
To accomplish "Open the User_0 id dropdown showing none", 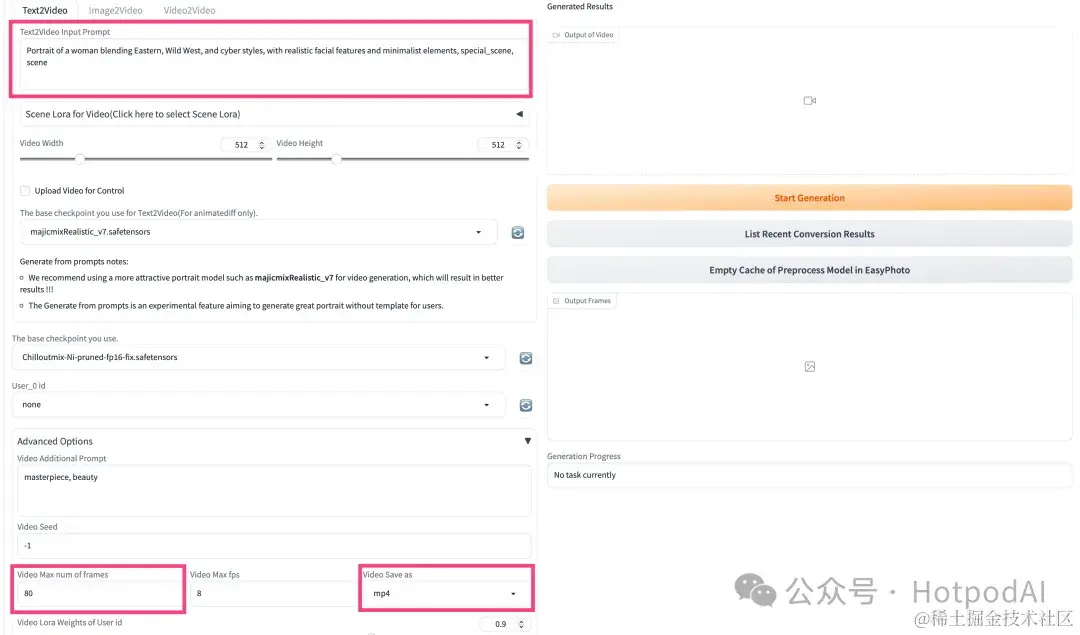I will [x=258, y=405].
